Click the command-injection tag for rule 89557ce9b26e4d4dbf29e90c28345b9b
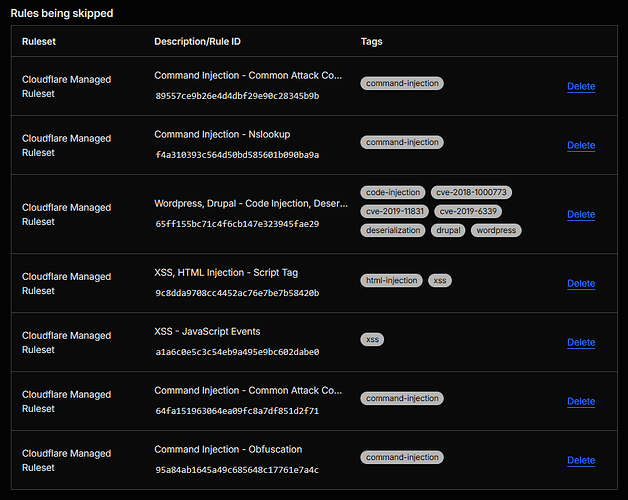Image resolution: width=628 pixels, height=500 pixels. pos(402,83)
